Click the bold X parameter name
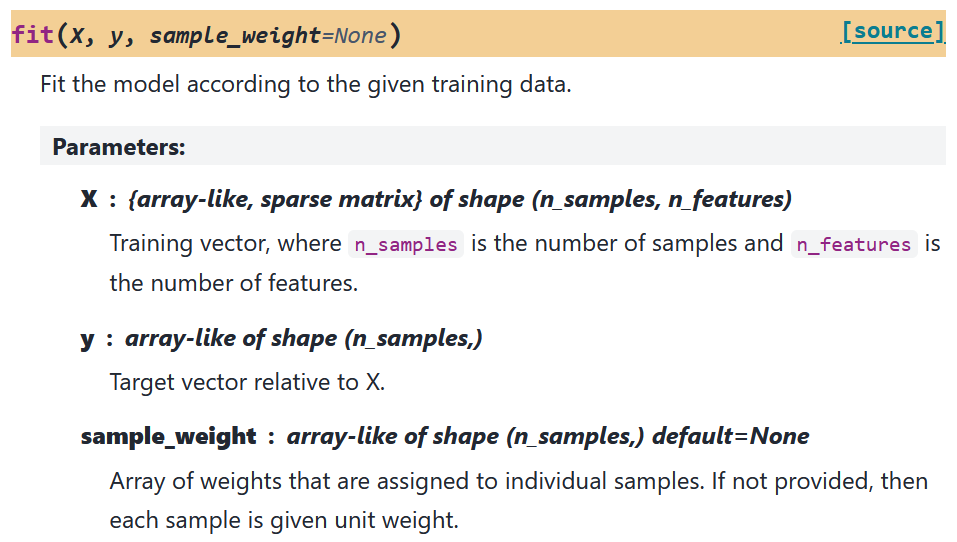The image size is (957, 542). coord(89,199)
